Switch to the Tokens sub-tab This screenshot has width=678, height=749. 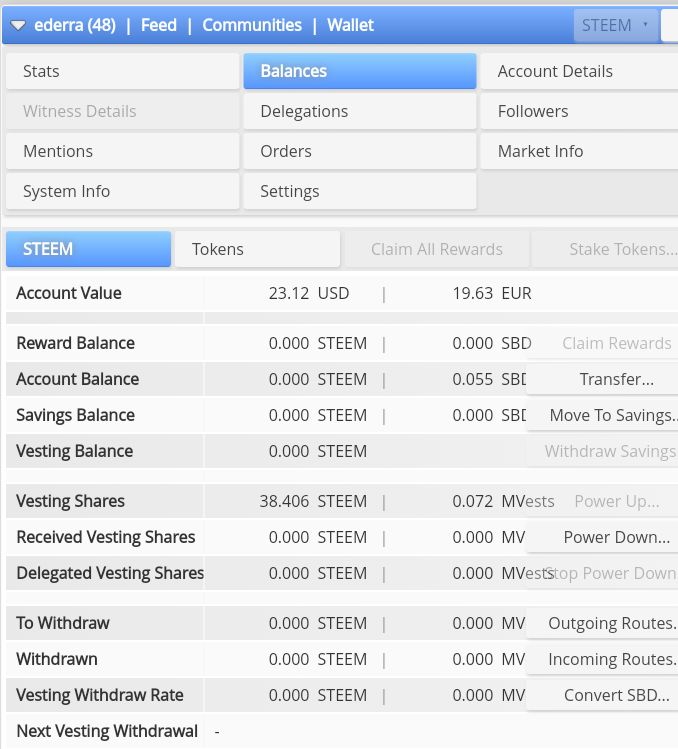pyautogui.click(x=258, y=249)
